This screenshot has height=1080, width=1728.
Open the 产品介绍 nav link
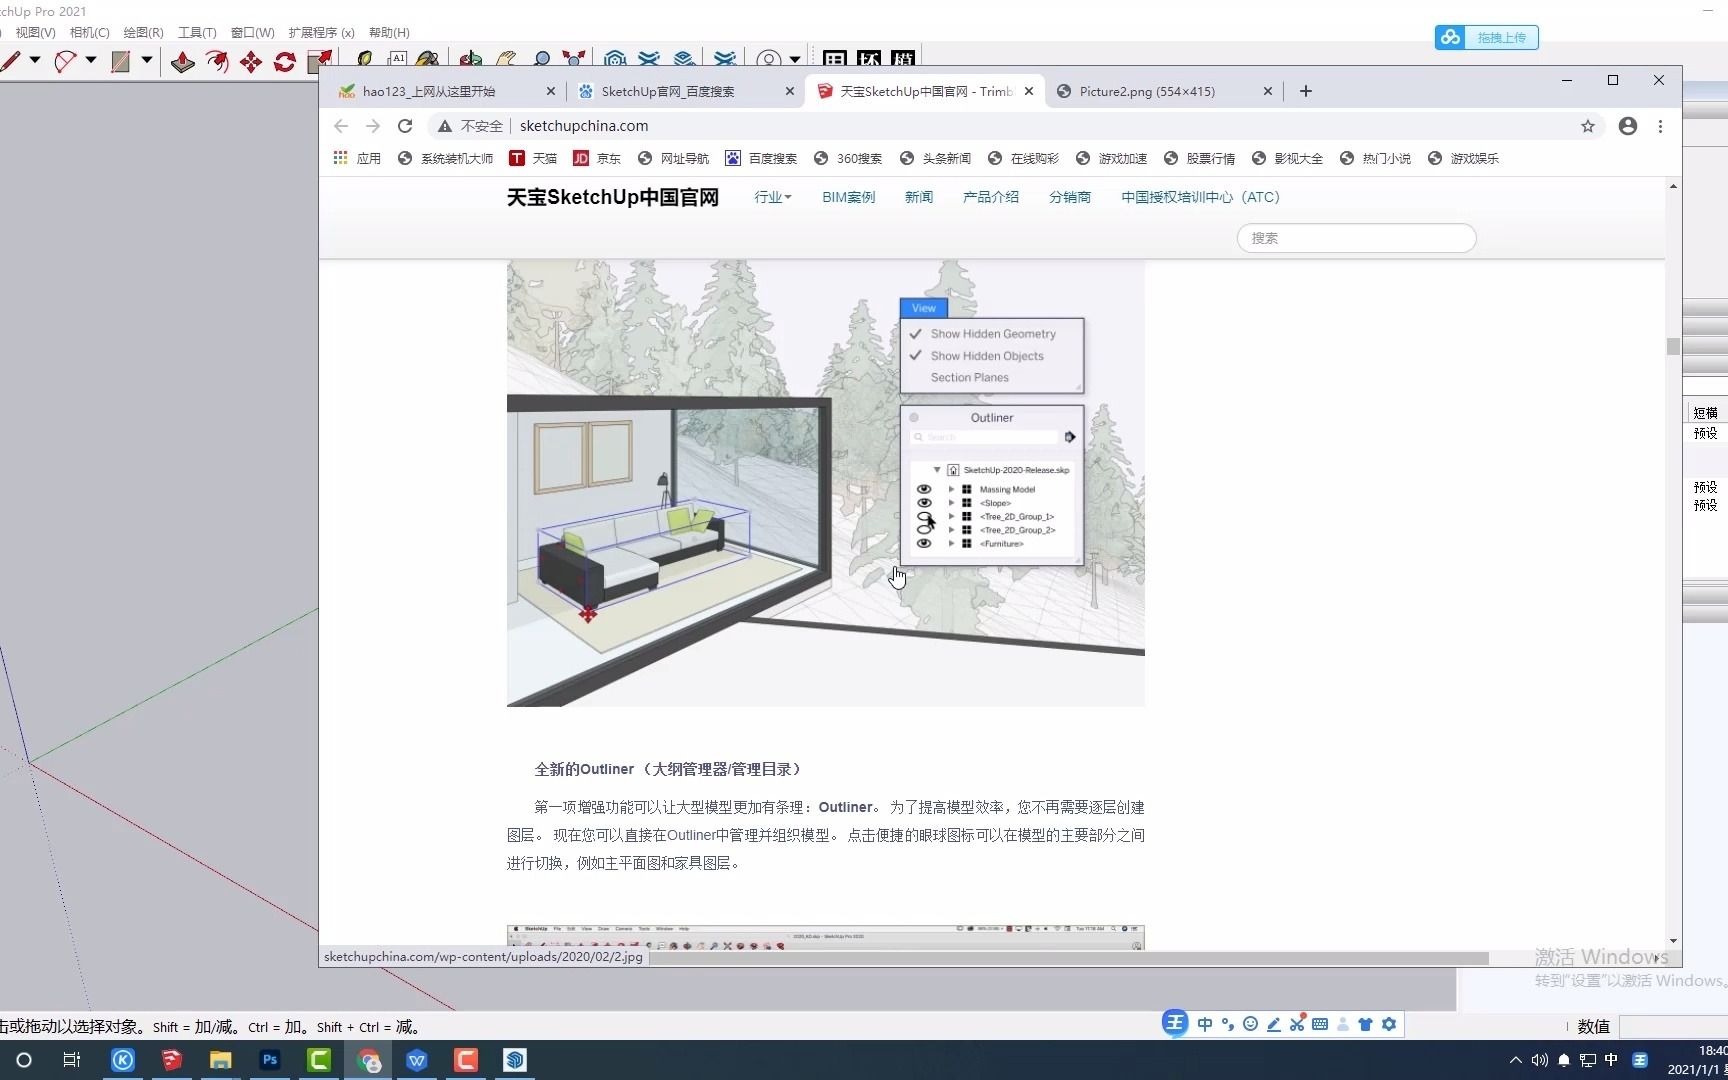coord(991,197)
